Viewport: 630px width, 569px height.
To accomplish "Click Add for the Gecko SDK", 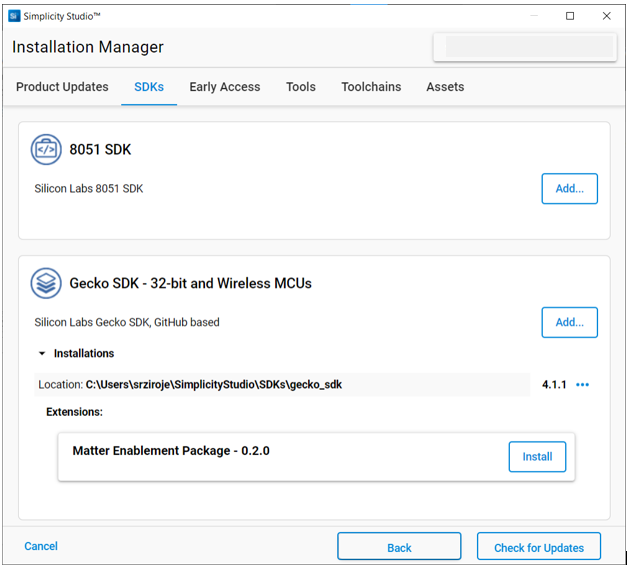I will click(570, 322).
